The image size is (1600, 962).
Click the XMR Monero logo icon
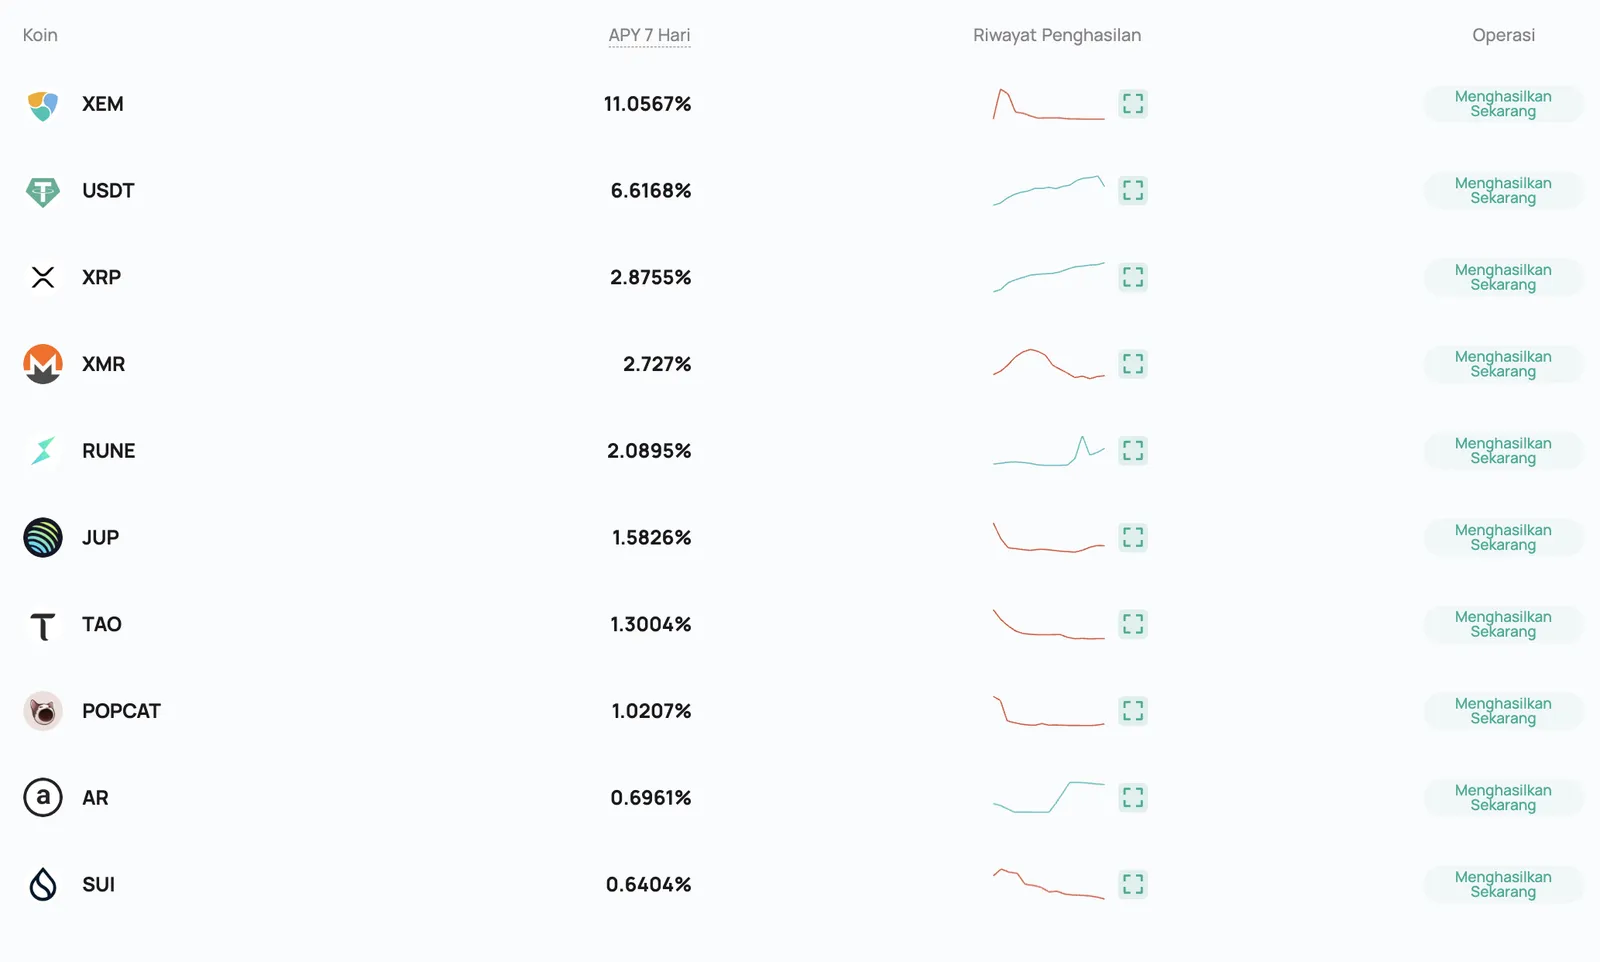43,364
